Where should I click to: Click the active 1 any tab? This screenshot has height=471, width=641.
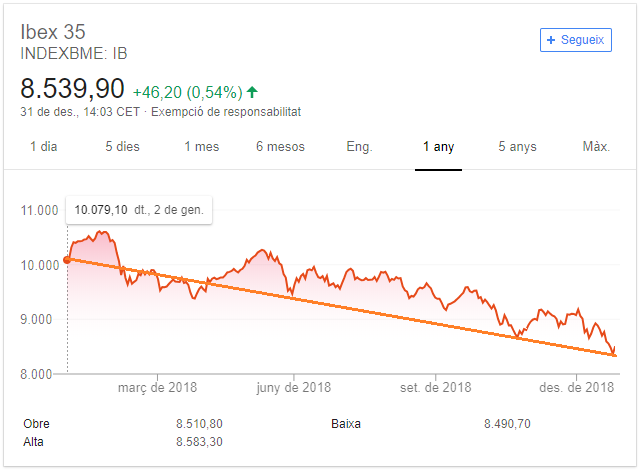click(x=438, y=147)
